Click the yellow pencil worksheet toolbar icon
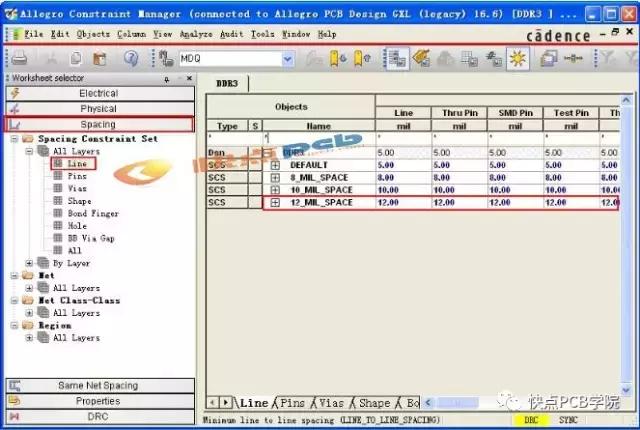This screenshot has height=430, width=640. [x=421, y=58]
